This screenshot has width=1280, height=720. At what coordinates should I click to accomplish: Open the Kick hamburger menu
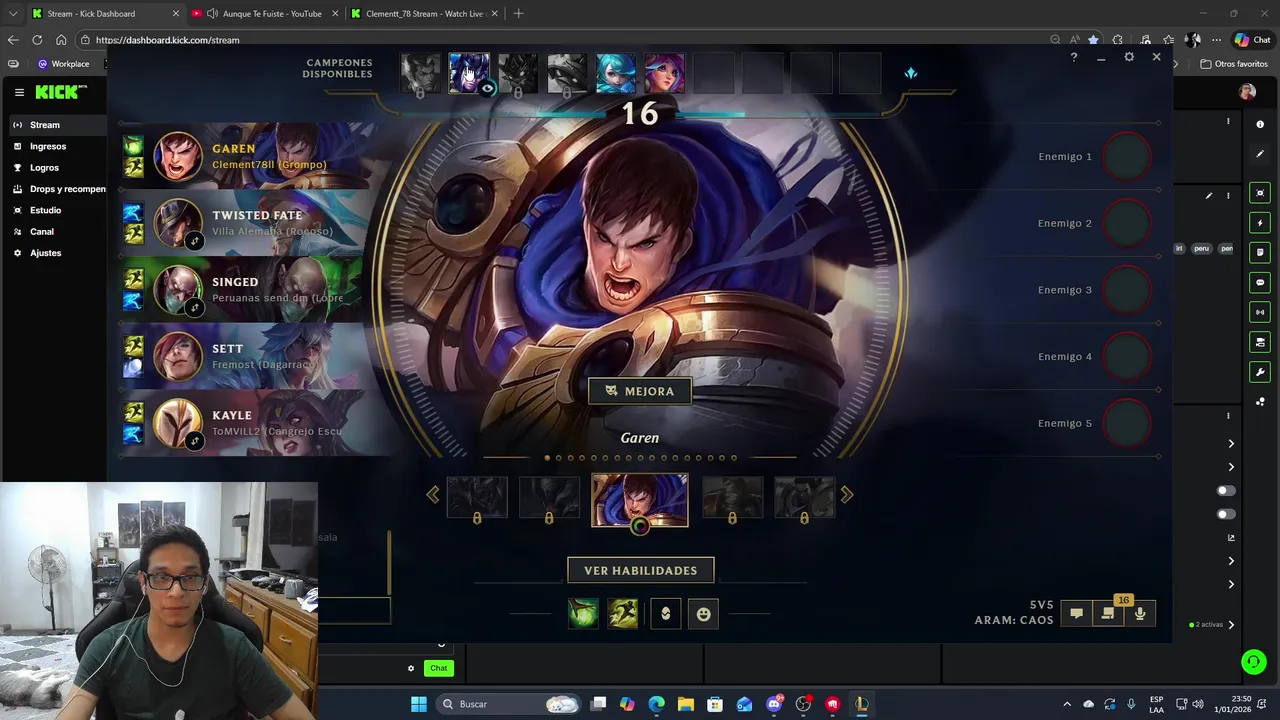point(19,92)
